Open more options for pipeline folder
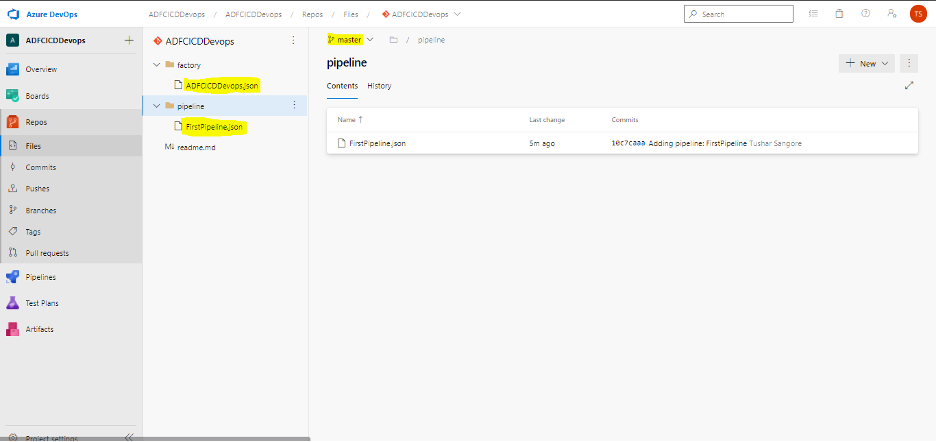 [294, 105]
